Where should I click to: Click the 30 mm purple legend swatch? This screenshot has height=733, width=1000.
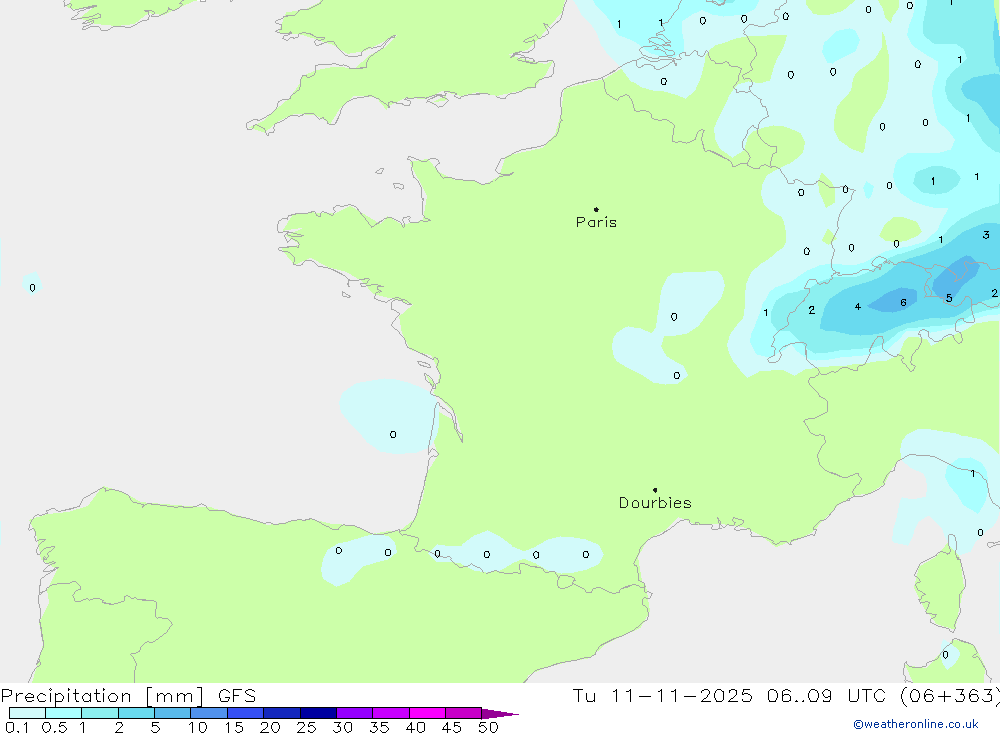tap(354, 713)
